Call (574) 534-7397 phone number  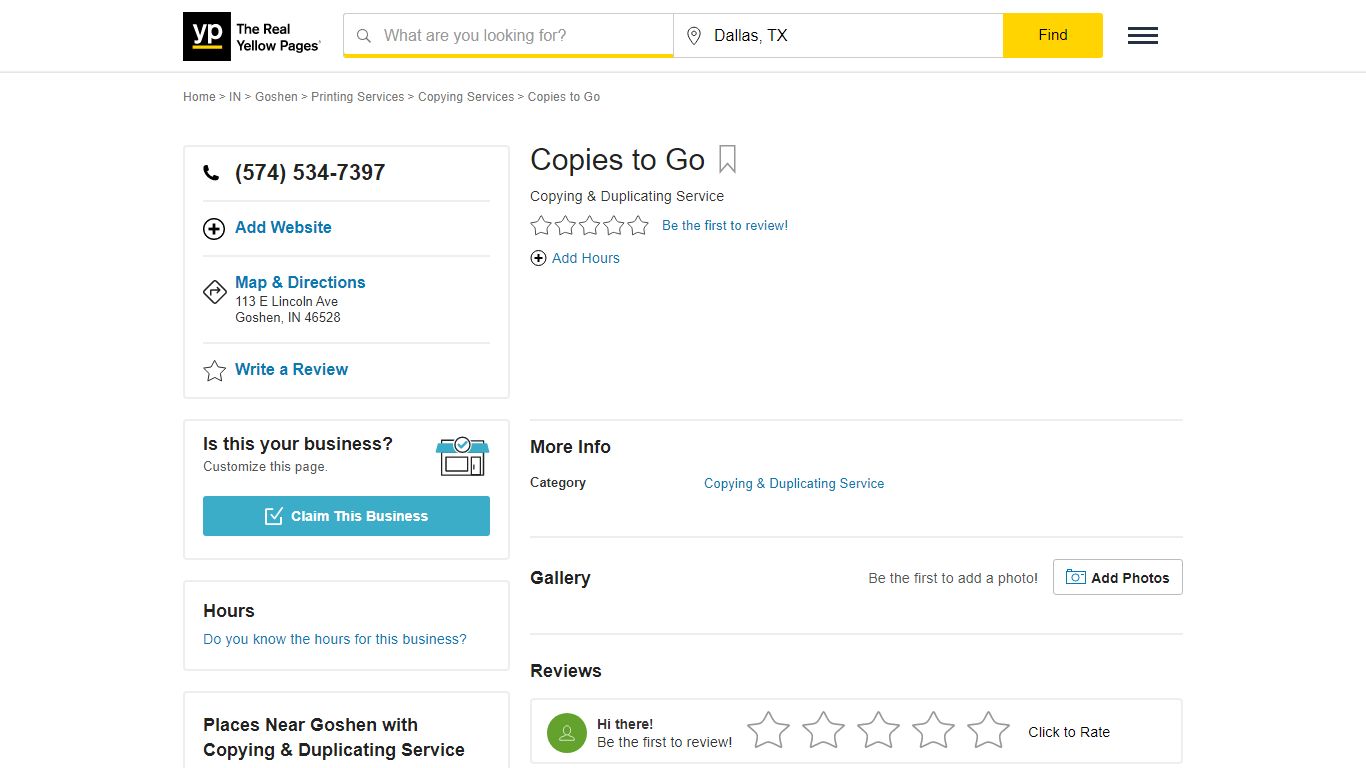tap(310, 173)
